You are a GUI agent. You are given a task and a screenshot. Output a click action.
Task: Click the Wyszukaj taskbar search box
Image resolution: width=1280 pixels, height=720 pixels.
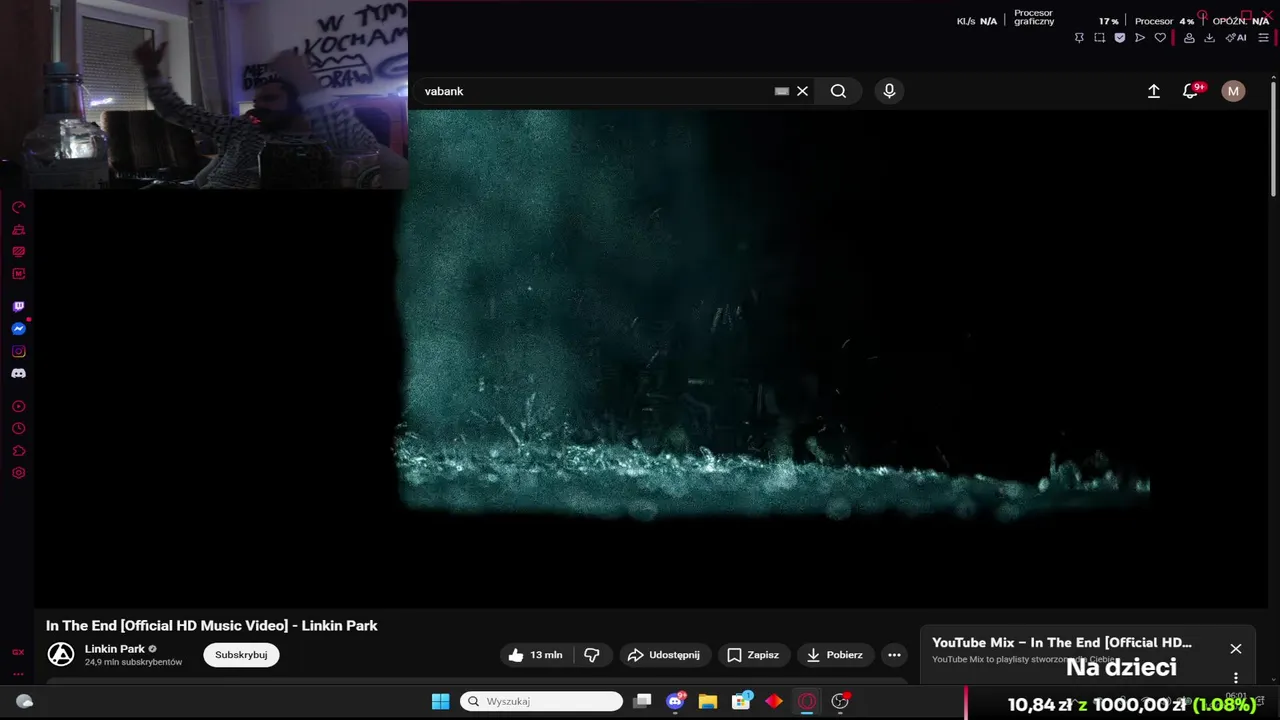[x=541, y=701]
